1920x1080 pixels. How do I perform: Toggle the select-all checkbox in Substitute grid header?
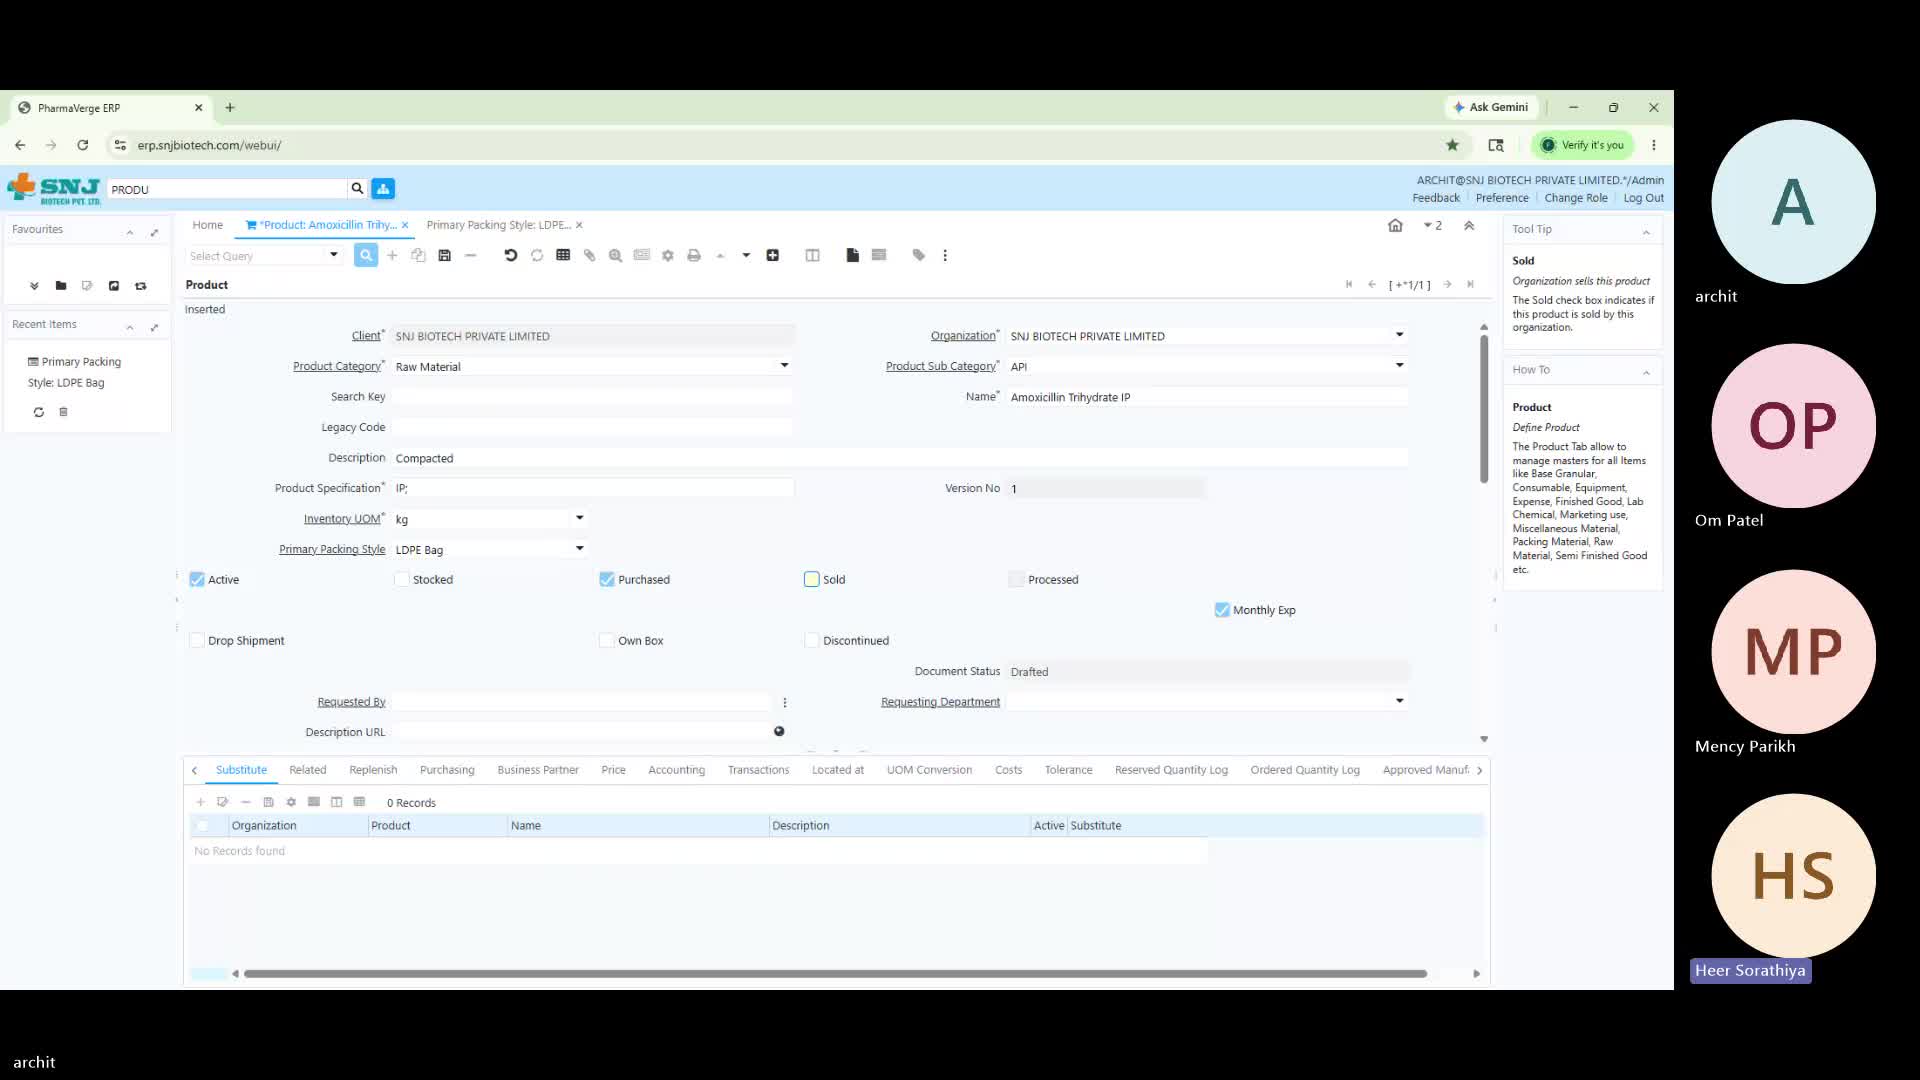click(203, 826)
